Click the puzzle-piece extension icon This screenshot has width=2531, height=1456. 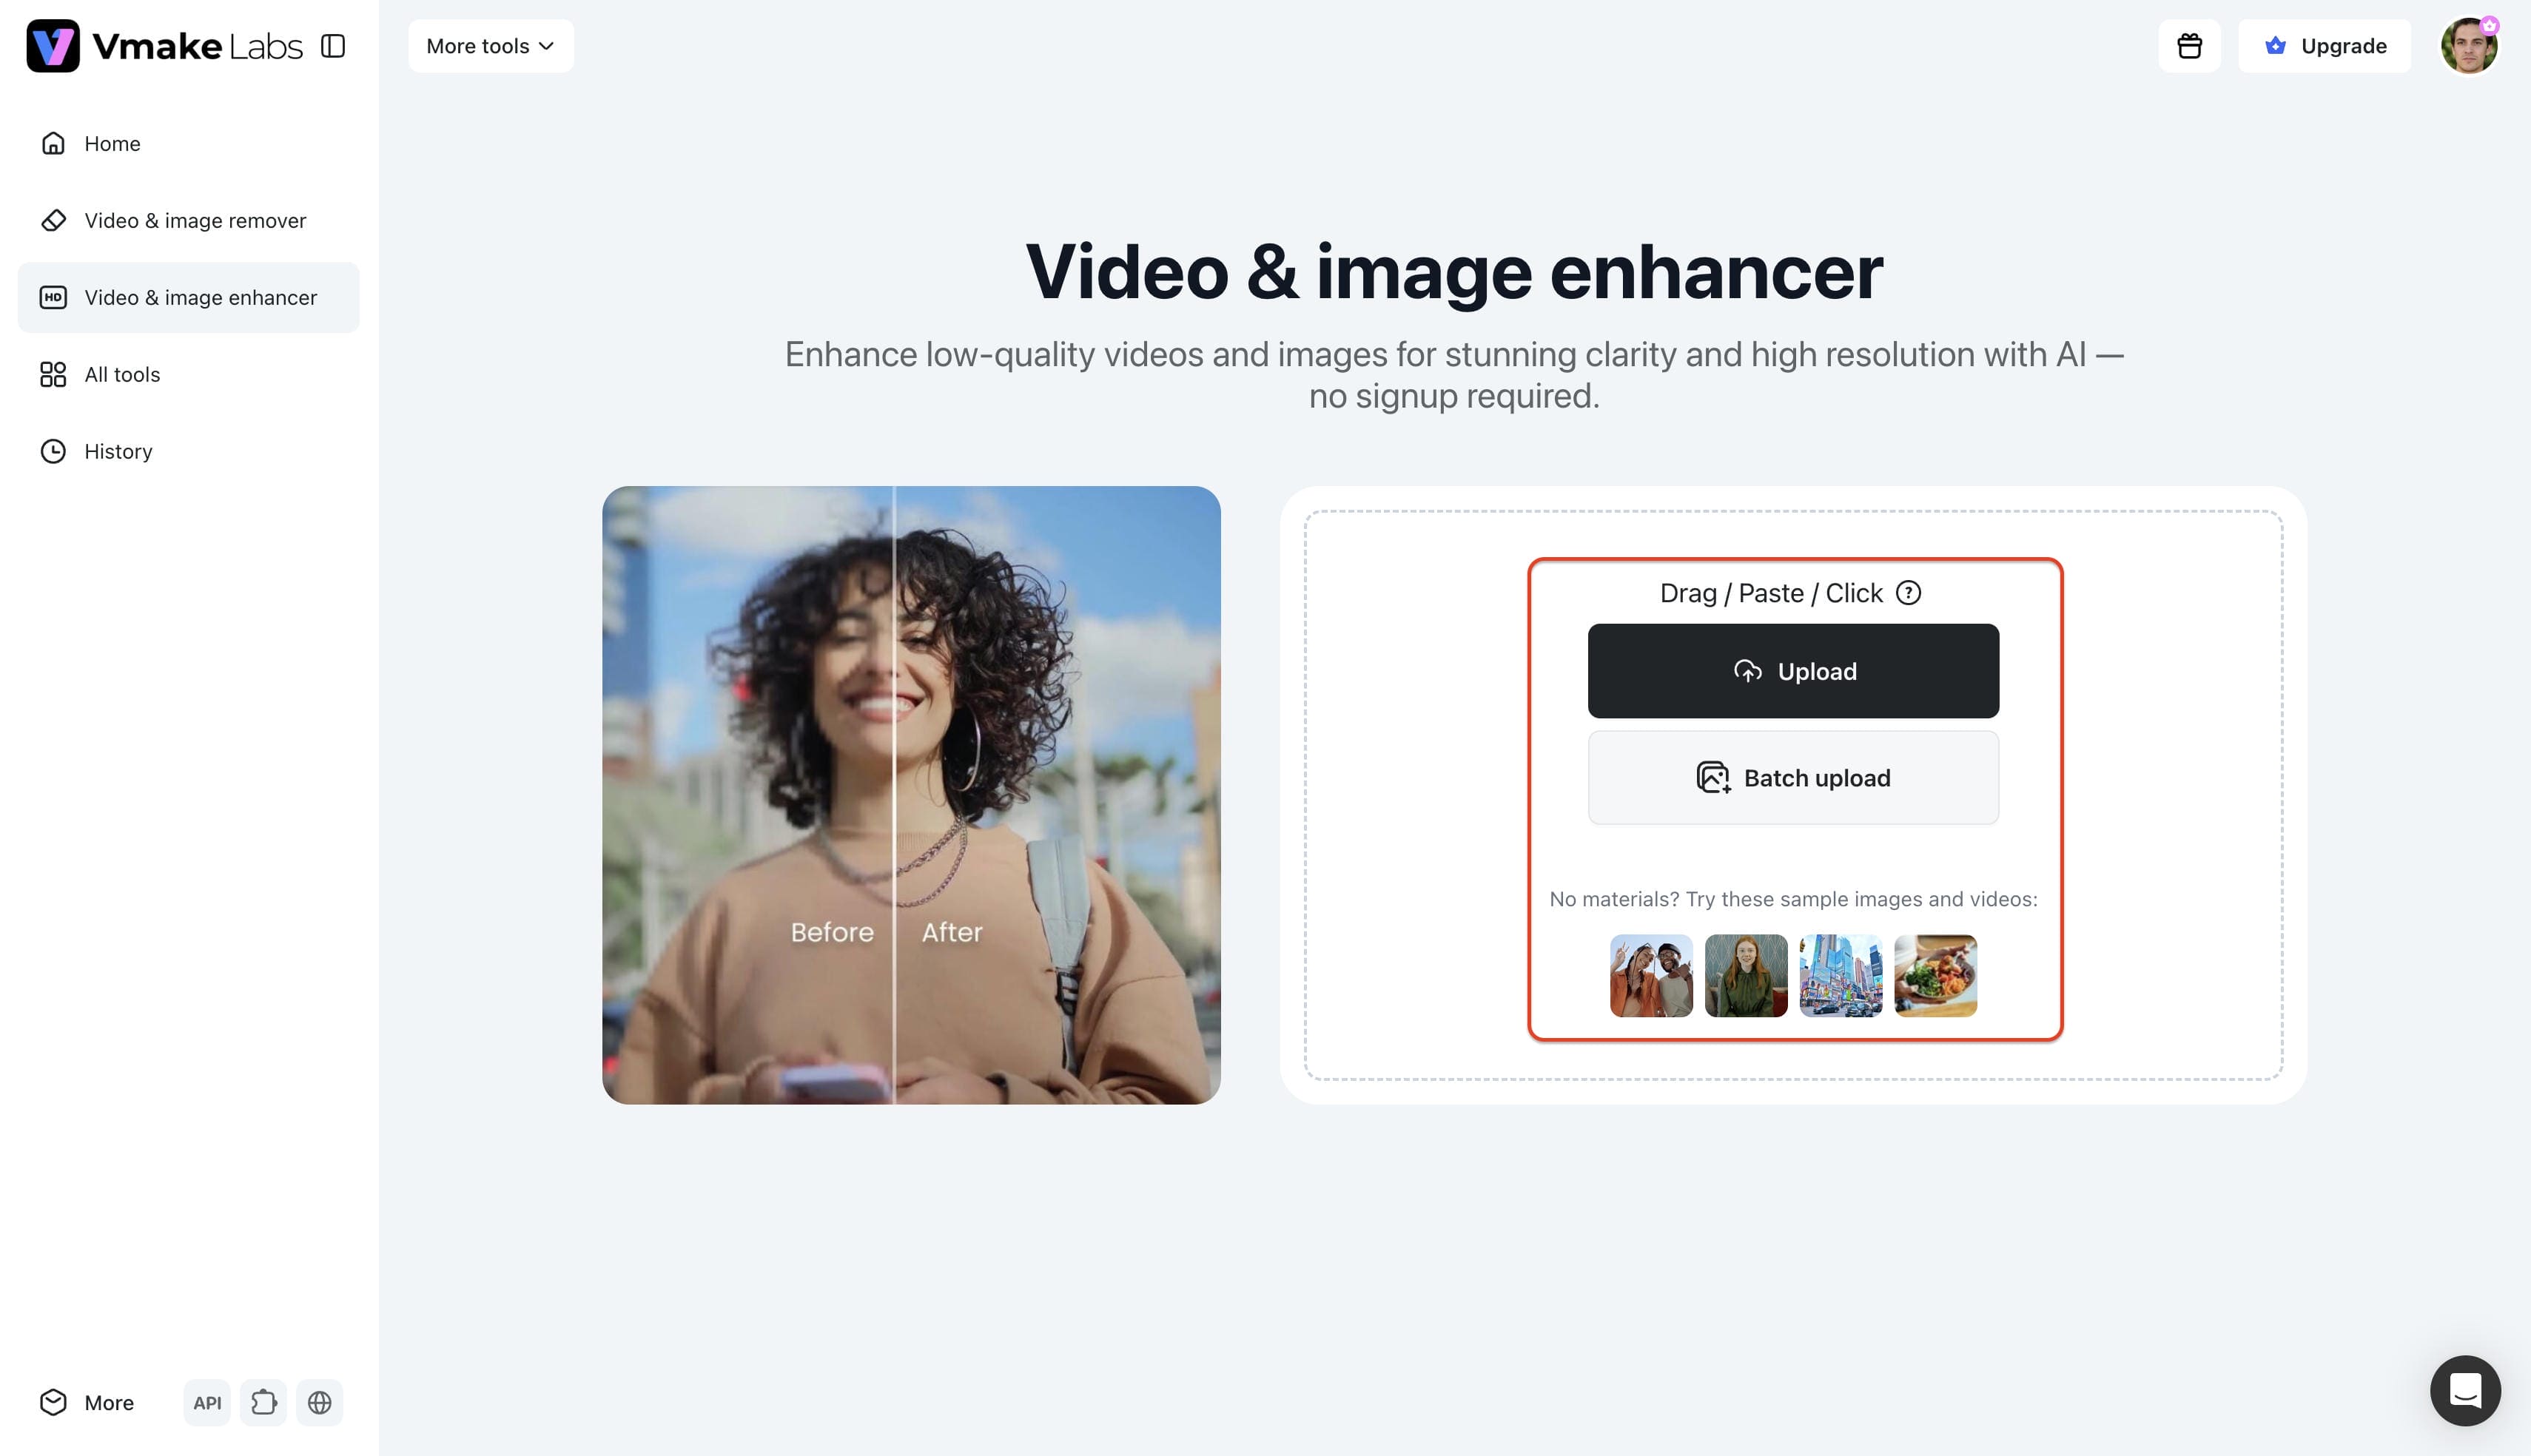click(x=264, y=1402)
